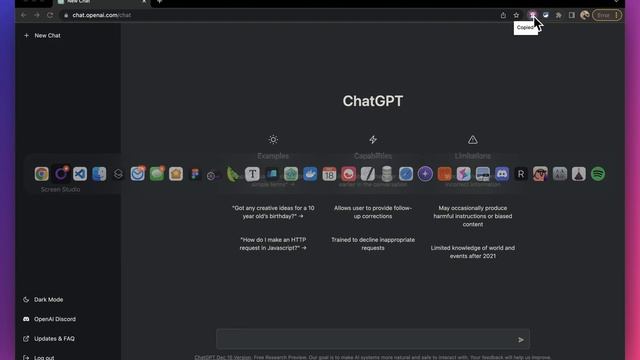The image size is (640, 360).
Task: Click the ChatGPT heading text
Action: [373, 101]
